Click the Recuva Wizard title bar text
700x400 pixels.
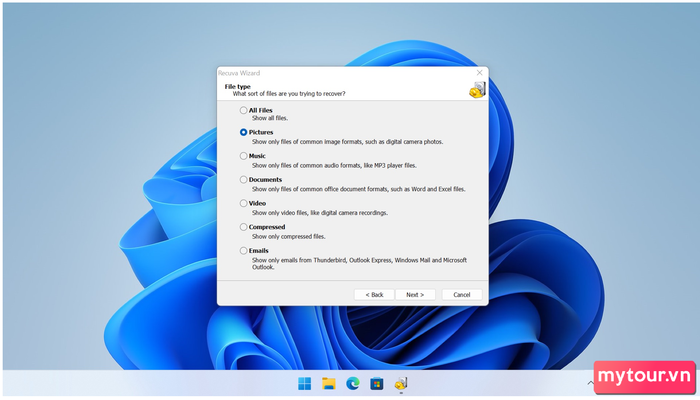pos(239,73)
